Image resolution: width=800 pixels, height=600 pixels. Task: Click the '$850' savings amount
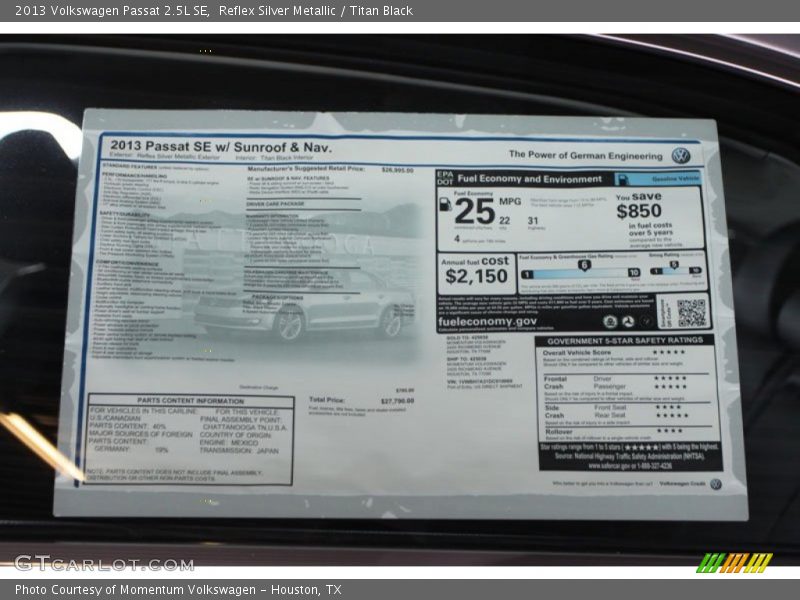[639, 211]
